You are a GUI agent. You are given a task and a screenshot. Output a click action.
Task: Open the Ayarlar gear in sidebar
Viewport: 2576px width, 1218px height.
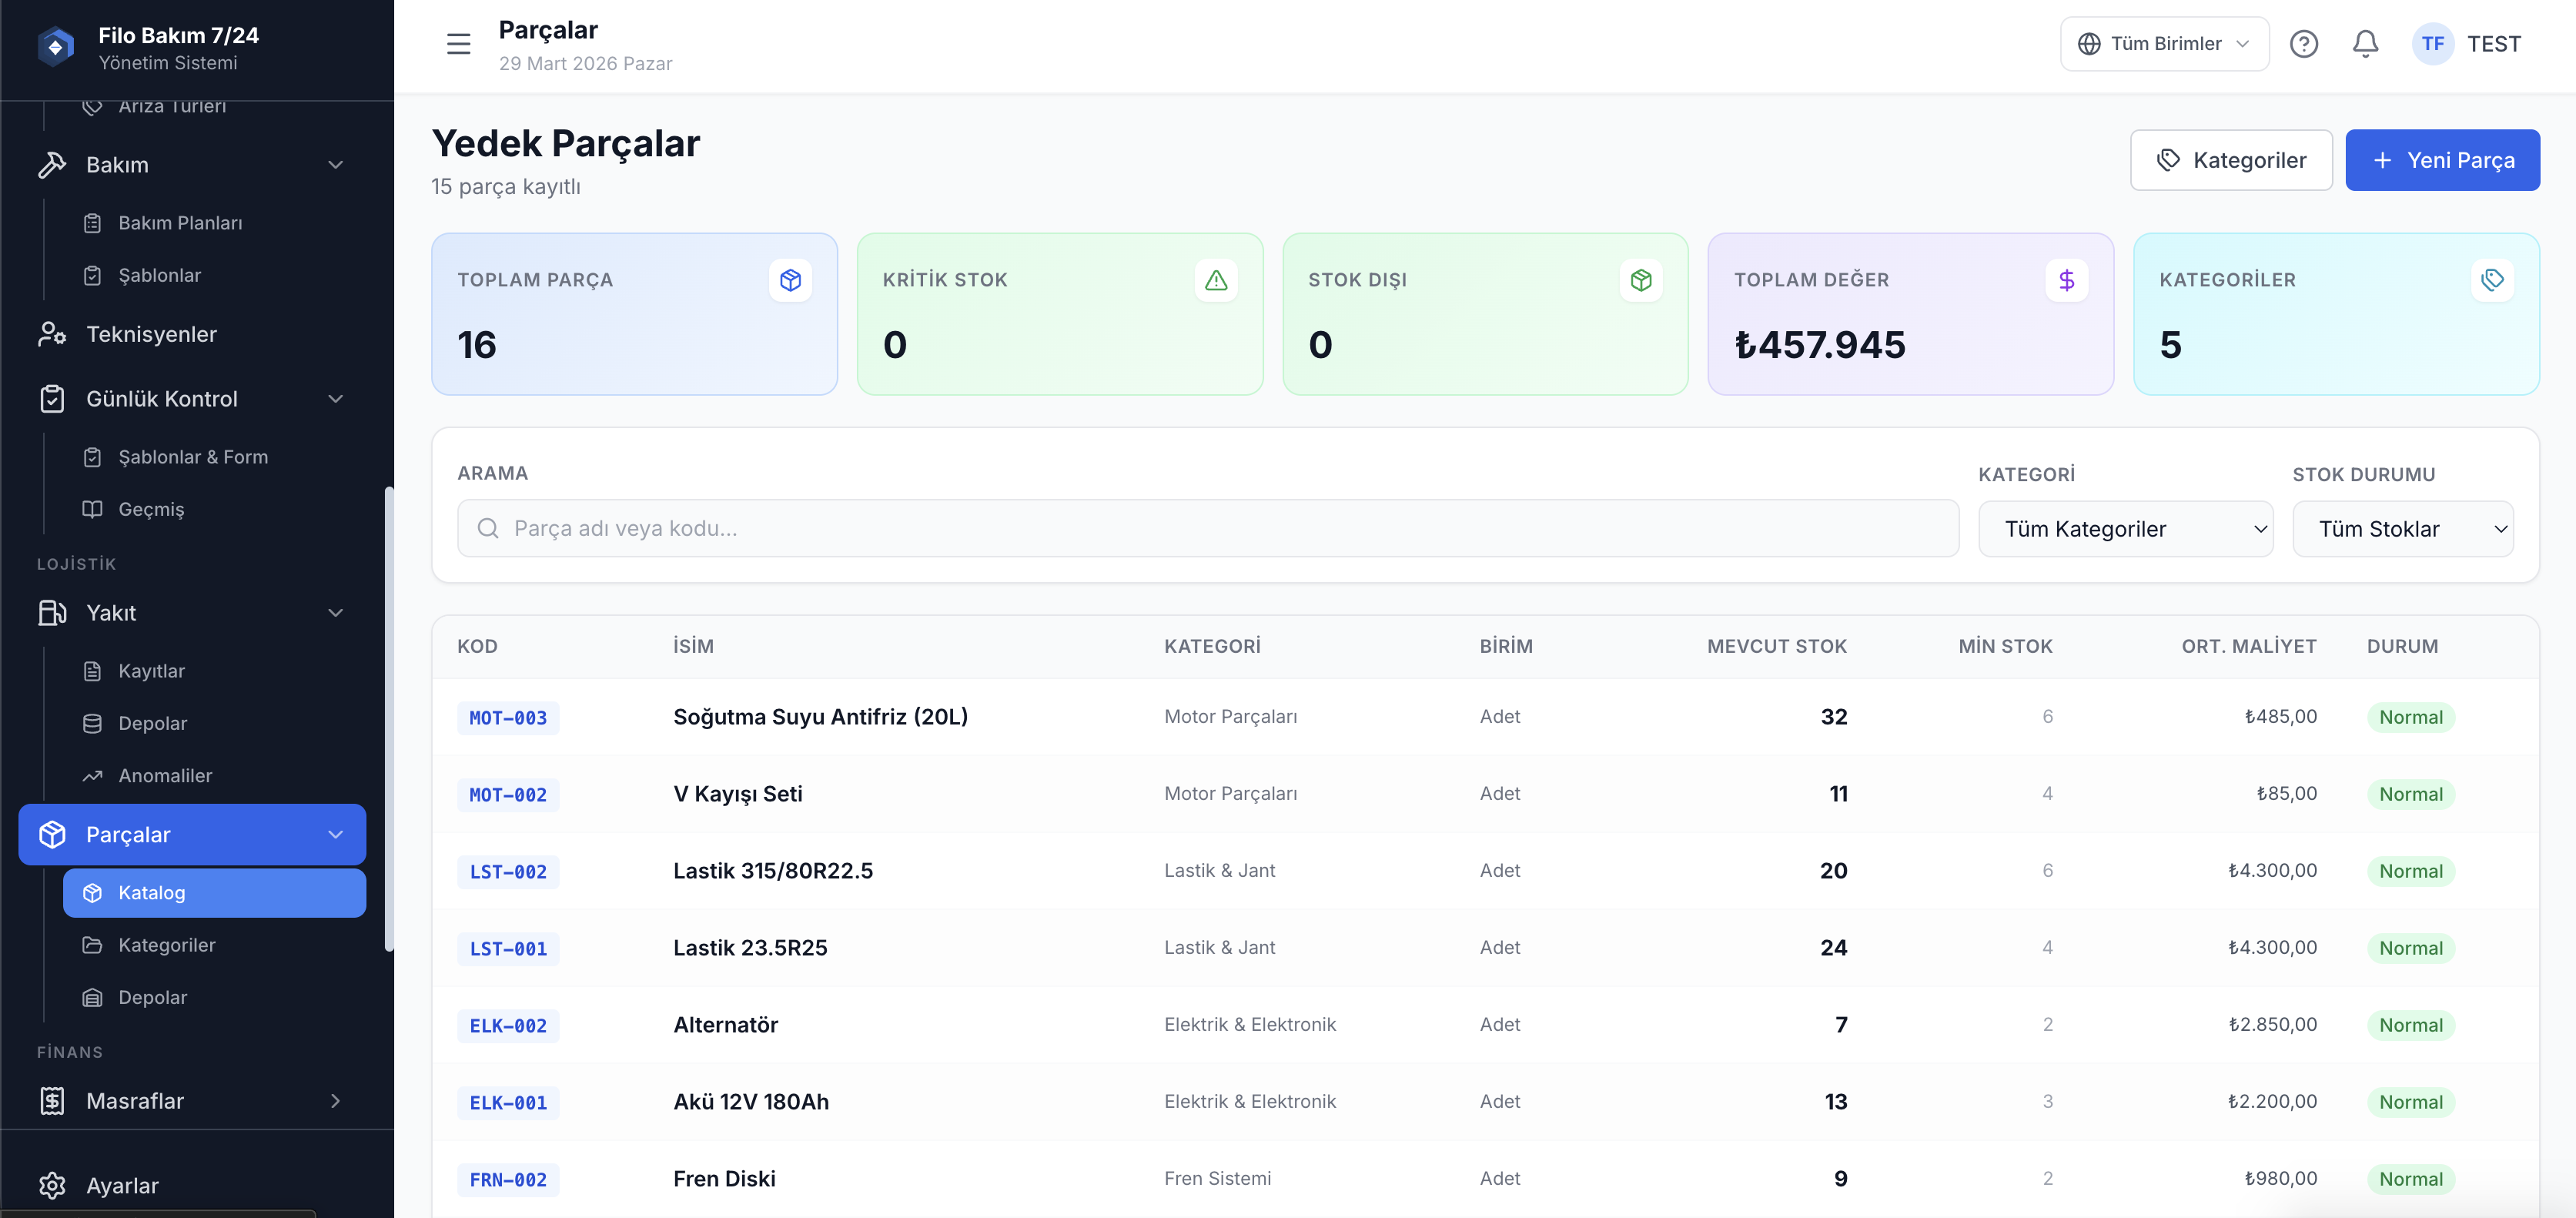pos(52,1185)
